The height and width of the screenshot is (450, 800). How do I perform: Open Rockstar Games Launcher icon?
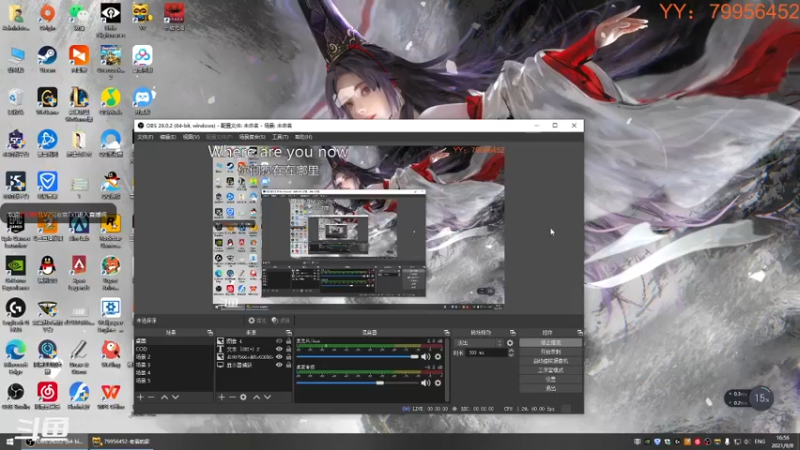point(110,231)
